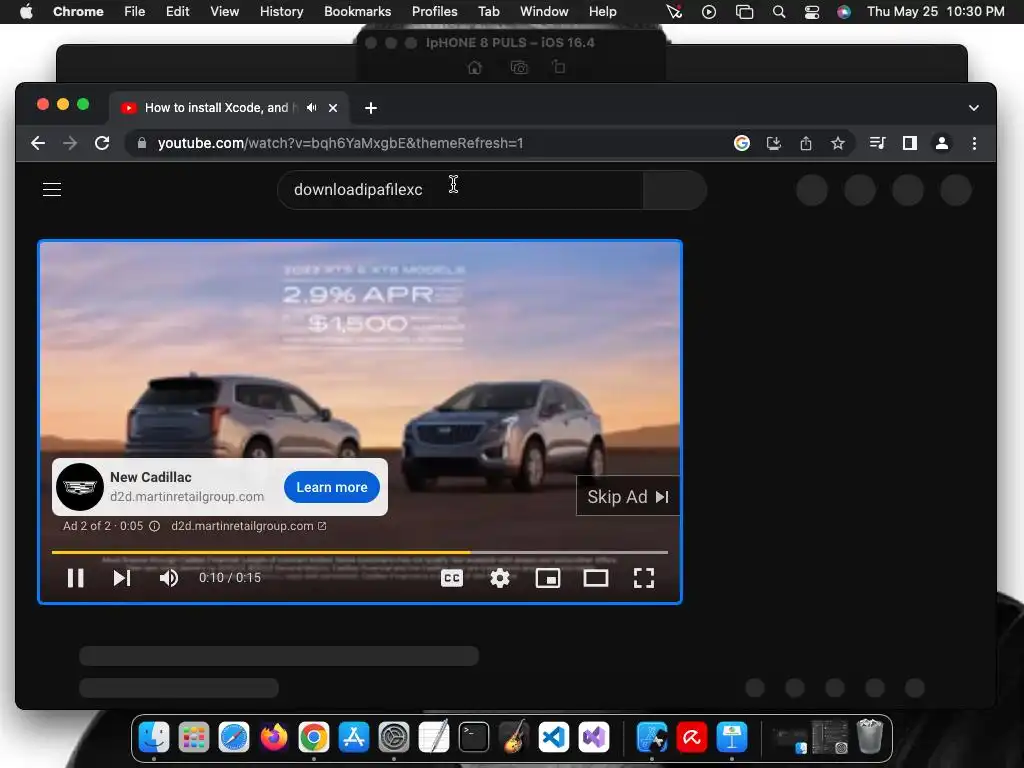1024x768 pixels.
Task: Open App Store from the Dock
Action: pyautogui.click(x=354, y=737)
